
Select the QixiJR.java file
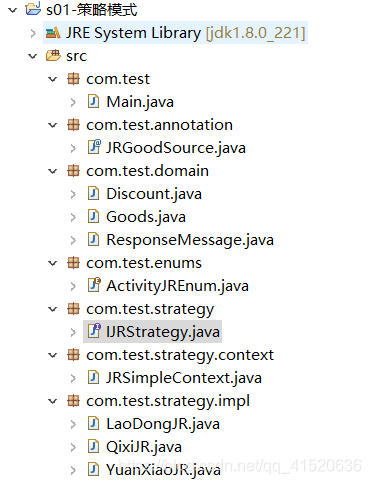(144, 447)
